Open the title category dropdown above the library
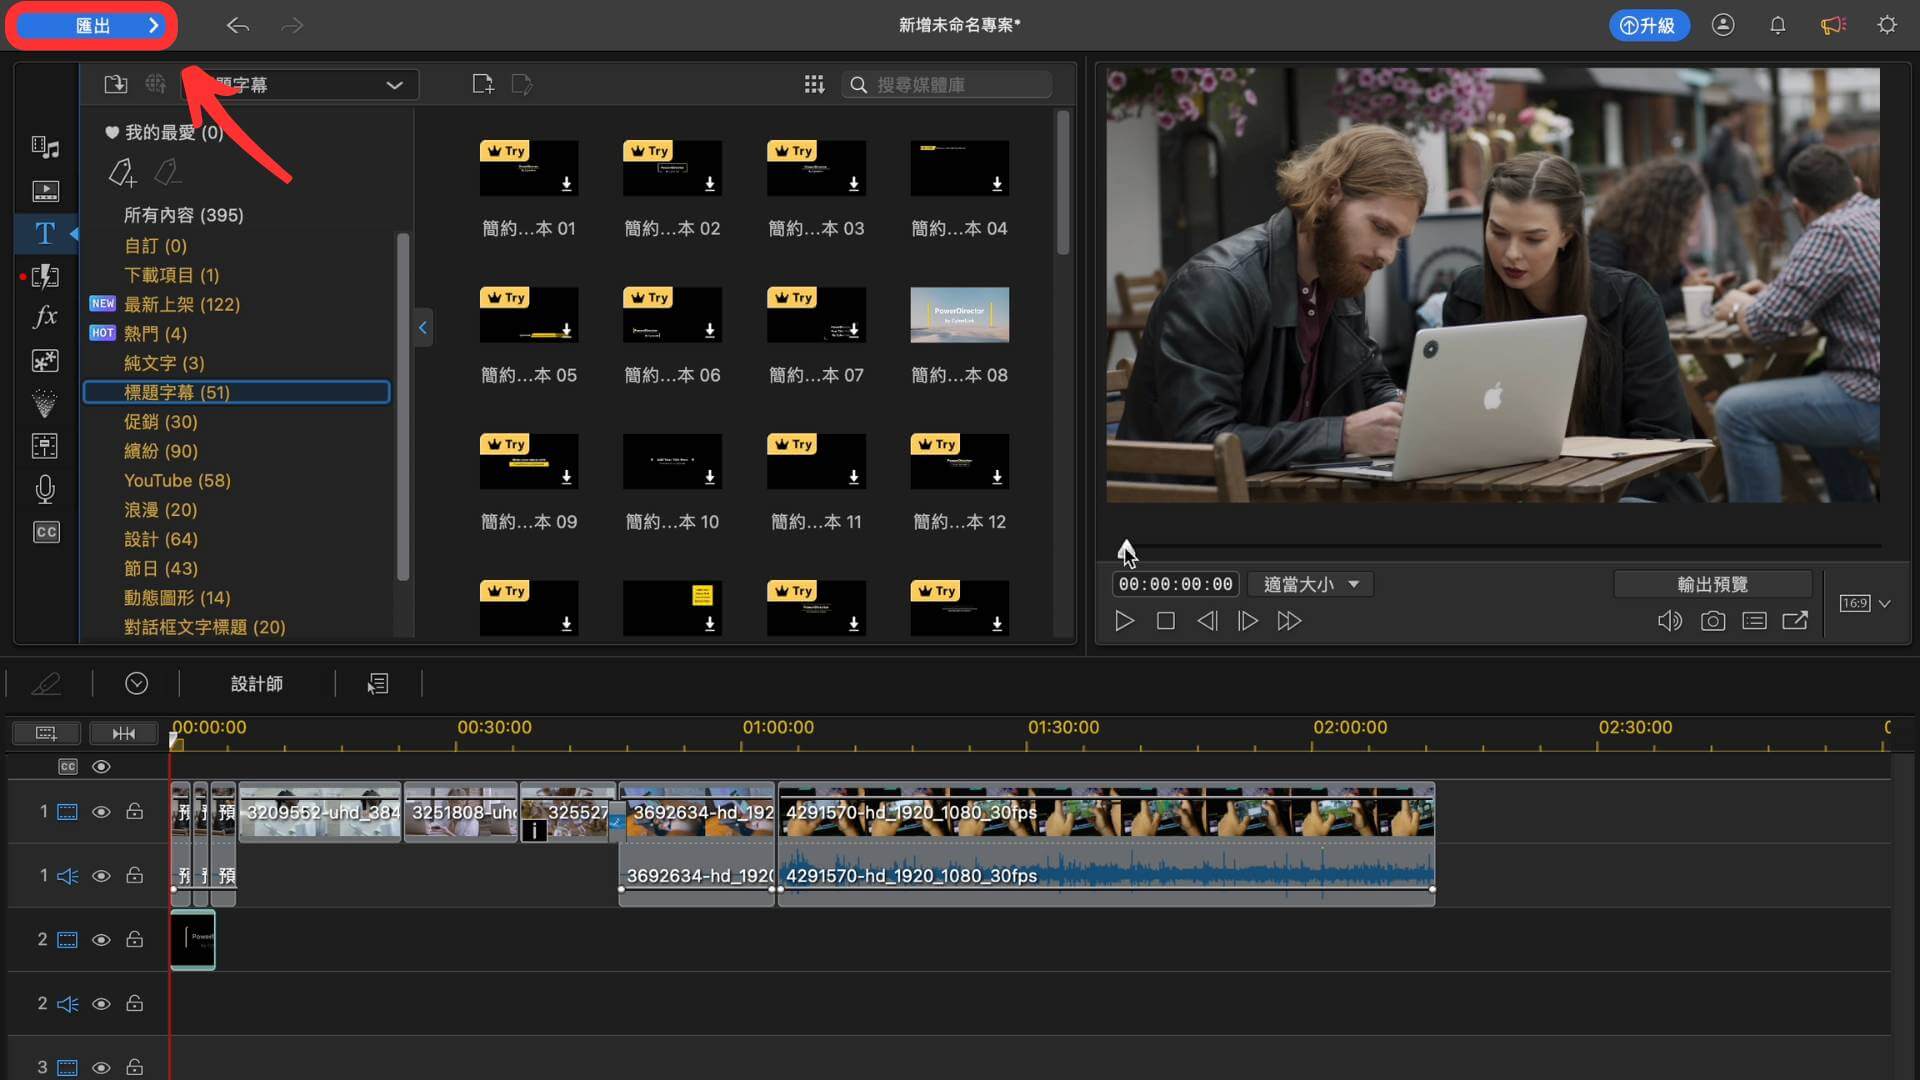 point(300,85)
